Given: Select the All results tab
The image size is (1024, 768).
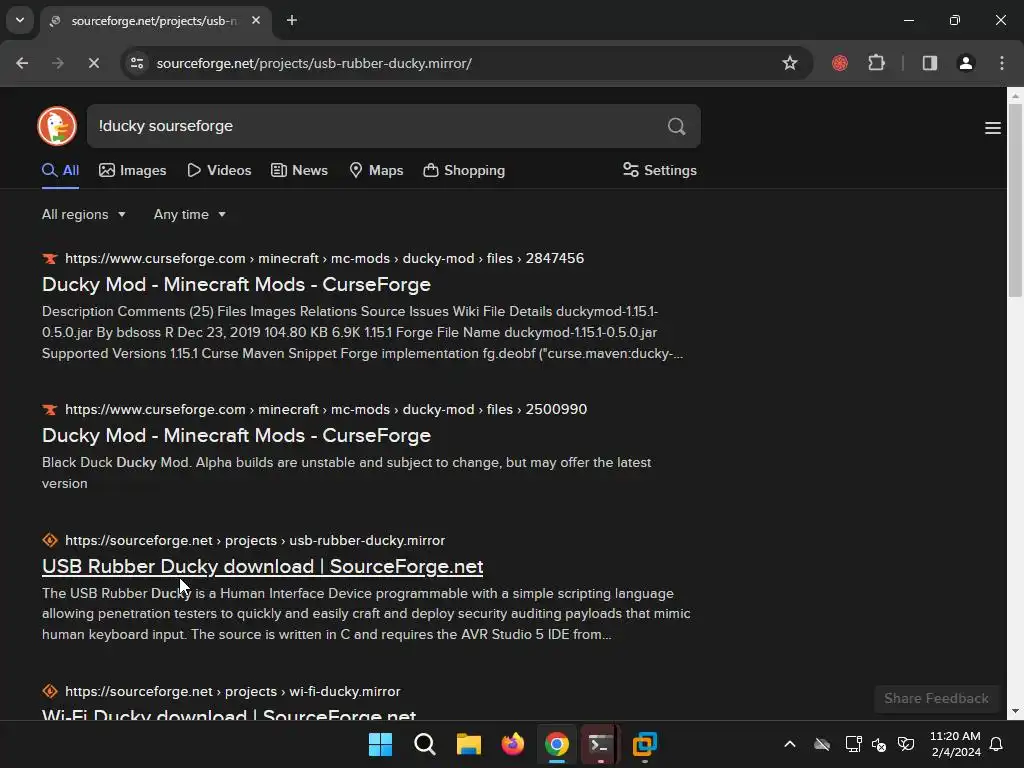Looking at the screenshot, I should click(61, 170).
